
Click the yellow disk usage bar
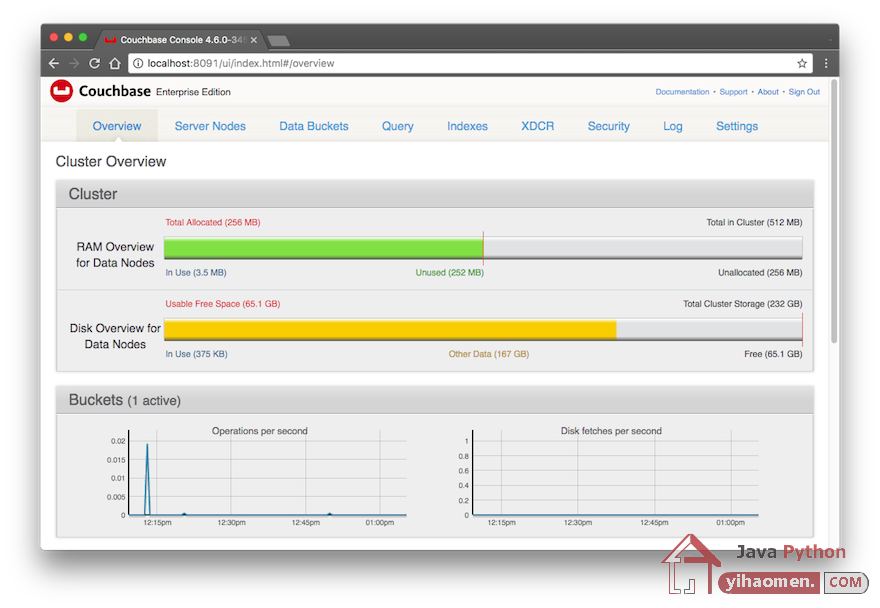(390, 329)
